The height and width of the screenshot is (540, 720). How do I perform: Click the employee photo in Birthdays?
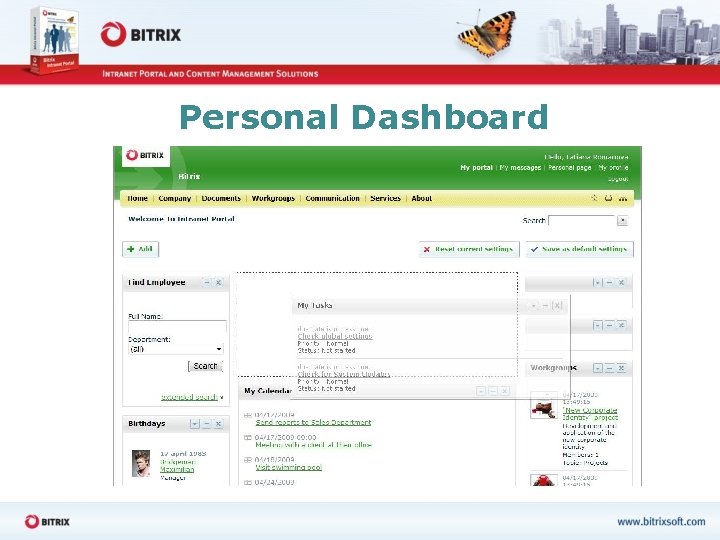tap(141, 463)
